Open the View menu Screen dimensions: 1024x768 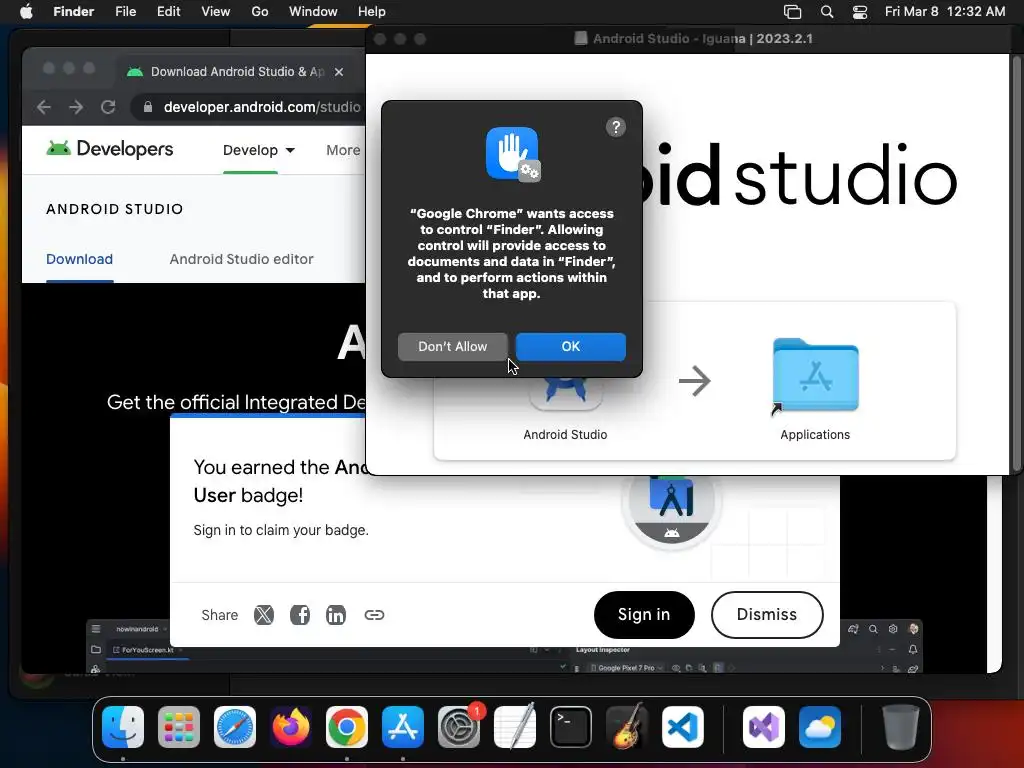[216, 11]
